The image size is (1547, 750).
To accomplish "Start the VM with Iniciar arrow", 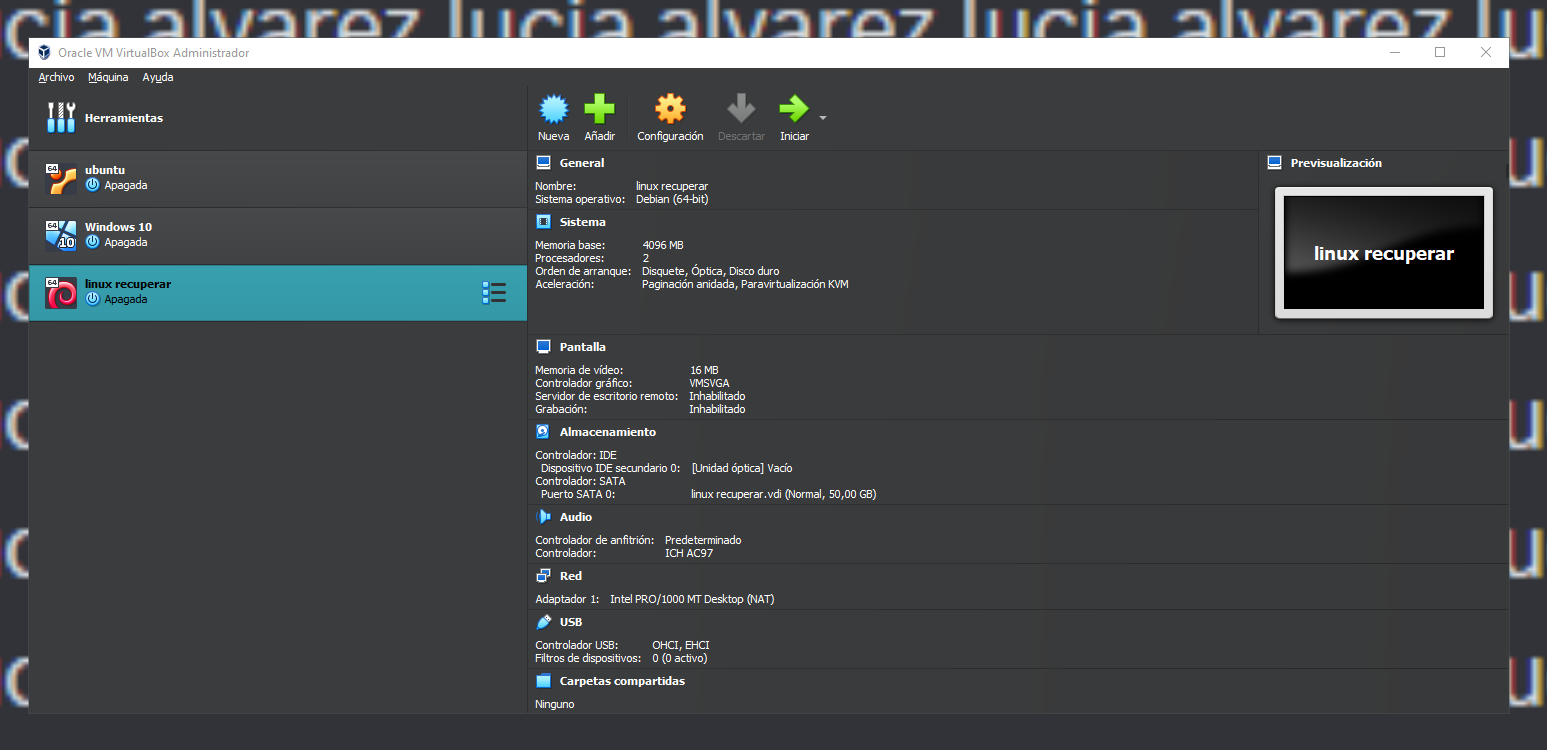I will click(x=793, y=109).
